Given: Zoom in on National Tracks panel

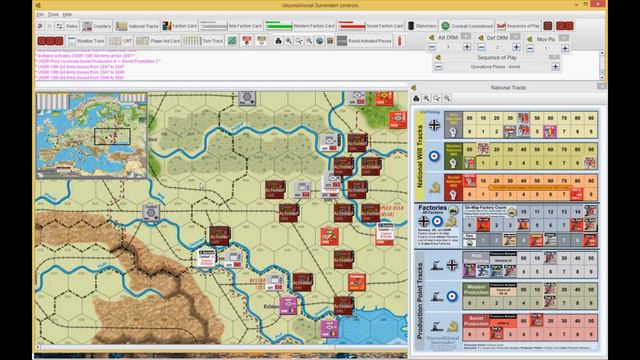Looking at the screenshot, I should [427, 98].
